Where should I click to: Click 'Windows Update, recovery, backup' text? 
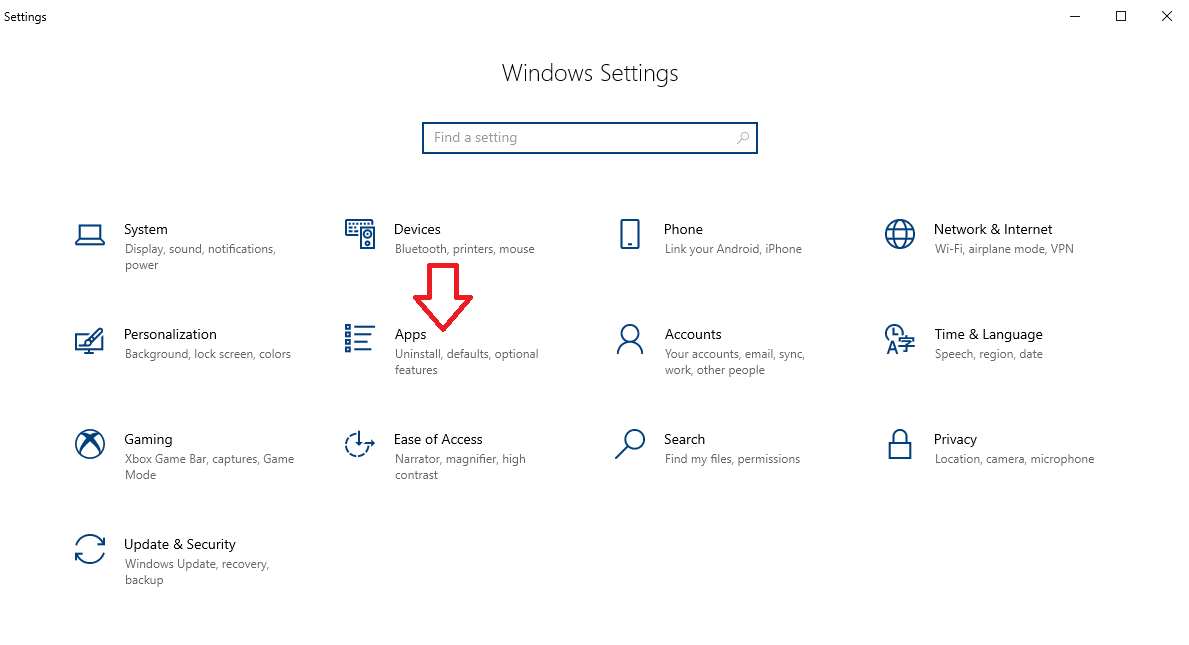click(197, 572)
